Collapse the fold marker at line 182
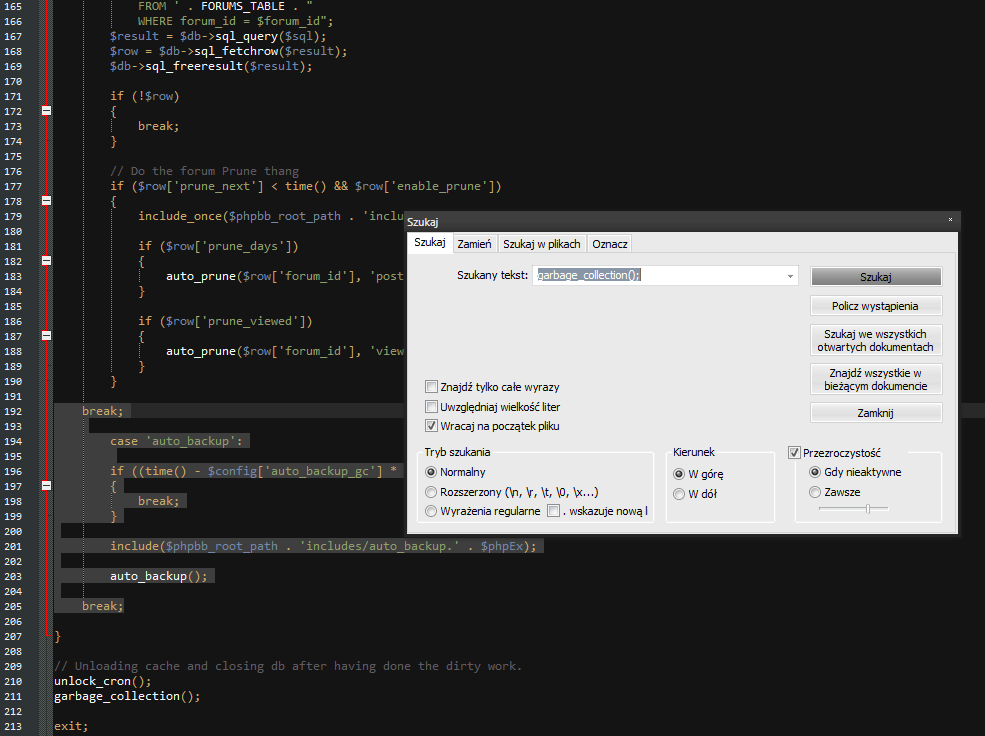 point(46,261)
